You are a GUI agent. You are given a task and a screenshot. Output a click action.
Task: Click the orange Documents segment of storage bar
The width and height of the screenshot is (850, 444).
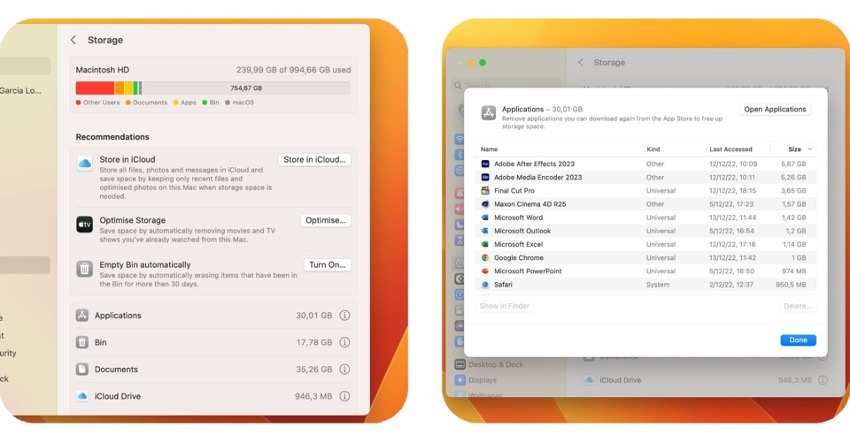click(119, 88)
